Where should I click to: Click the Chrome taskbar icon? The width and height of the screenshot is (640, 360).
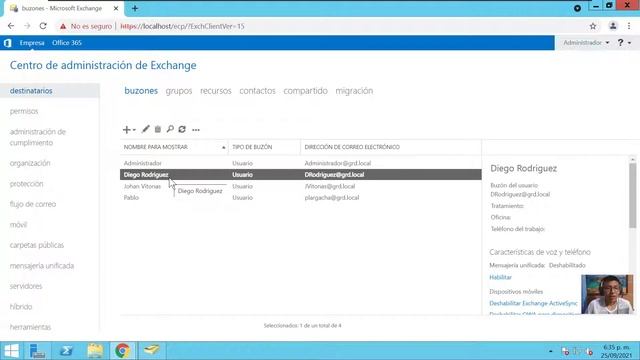[122, 351]
